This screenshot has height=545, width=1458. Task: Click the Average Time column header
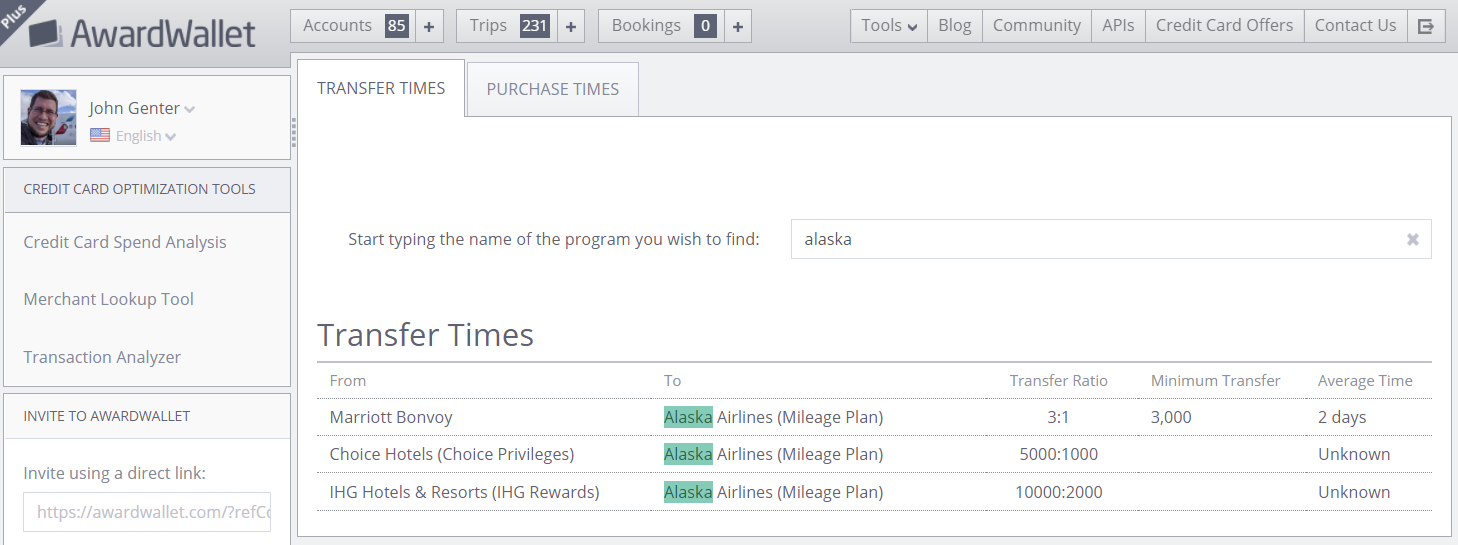click(x=1365, y=381)
